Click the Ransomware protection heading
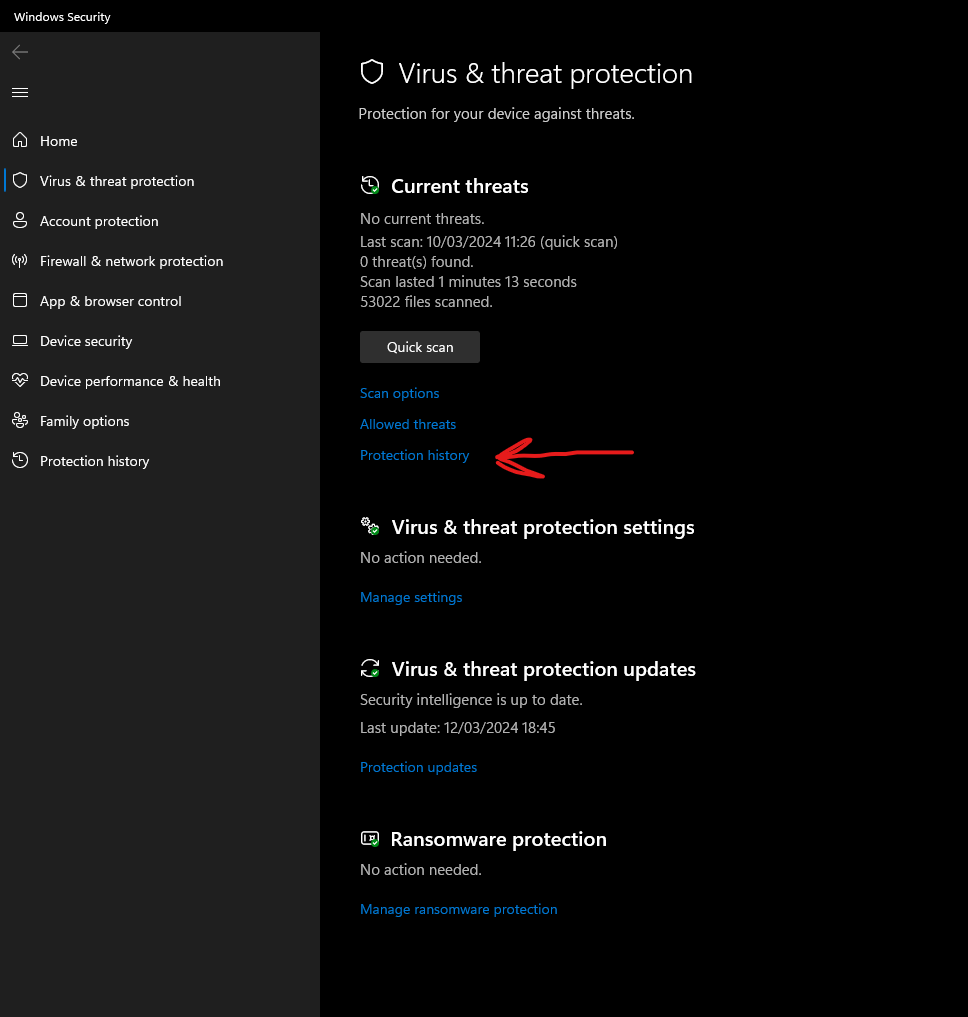Viewport: 968px width, 1017px height. click(499, 839)
